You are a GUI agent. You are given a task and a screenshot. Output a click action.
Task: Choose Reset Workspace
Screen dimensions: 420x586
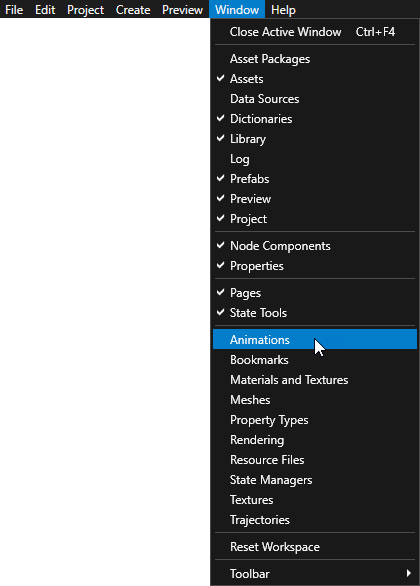[315, 546]
